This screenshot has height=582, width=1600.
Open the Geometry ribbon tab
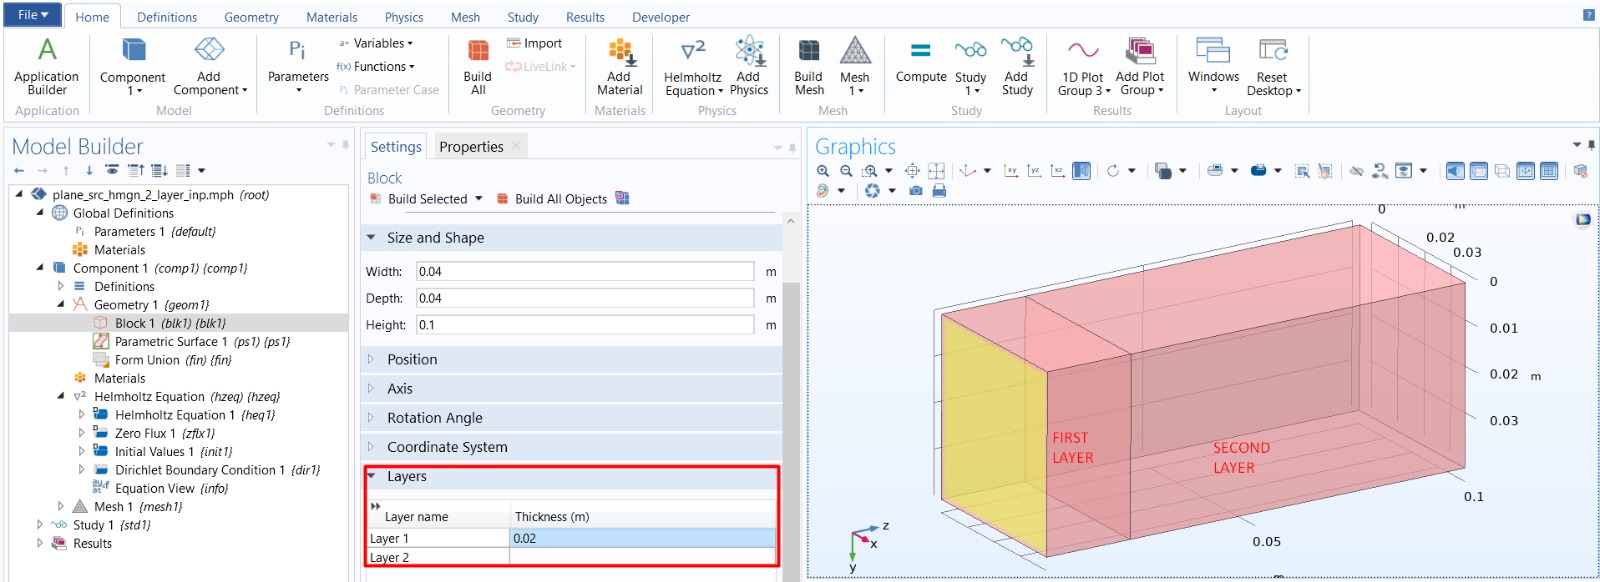tap(251, 17)
